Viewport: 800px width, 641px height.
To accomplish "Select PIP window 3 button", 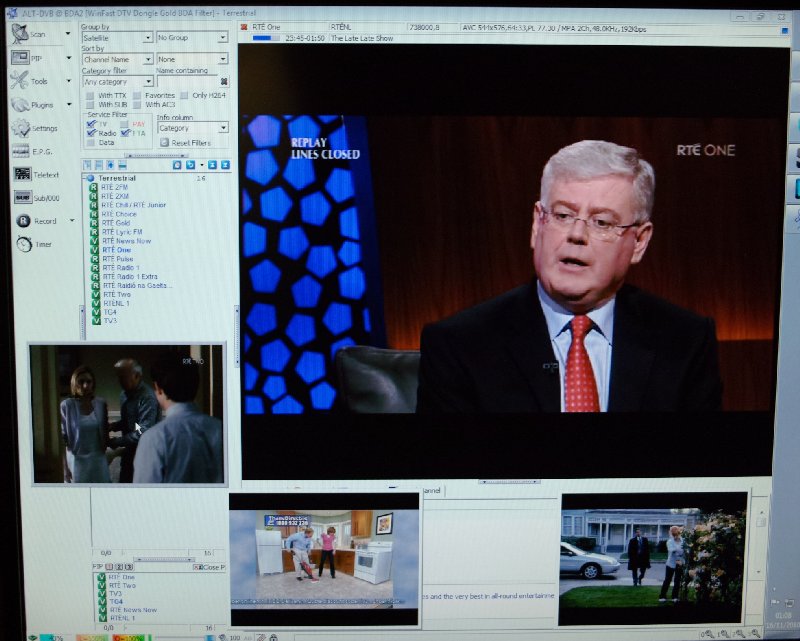I will click(129, 567).
